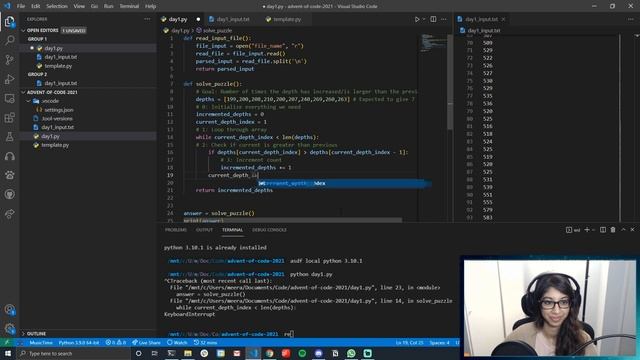Image resolution: width=640 pixels, height=360 pixels.
Task: Open launch profile dropdown beside new terminal
Action: click(593, 230)
